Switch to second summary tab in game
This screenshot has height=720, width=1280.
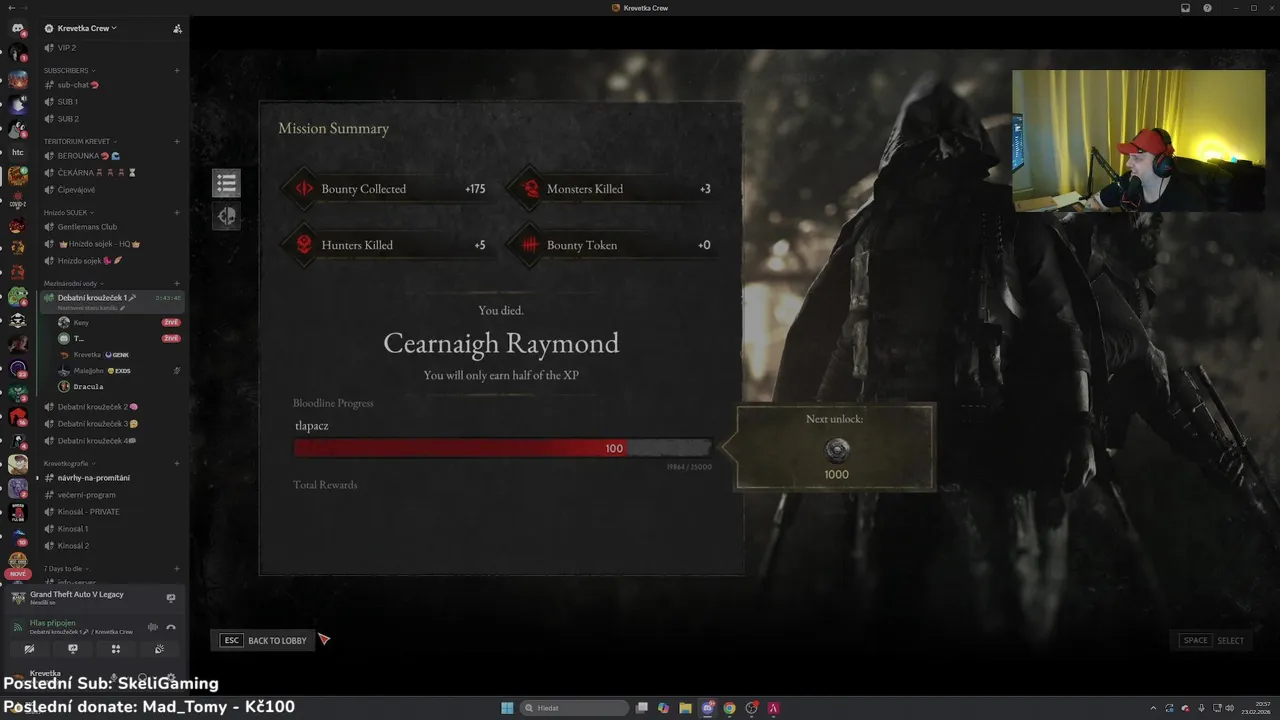[x=226, y=216]
